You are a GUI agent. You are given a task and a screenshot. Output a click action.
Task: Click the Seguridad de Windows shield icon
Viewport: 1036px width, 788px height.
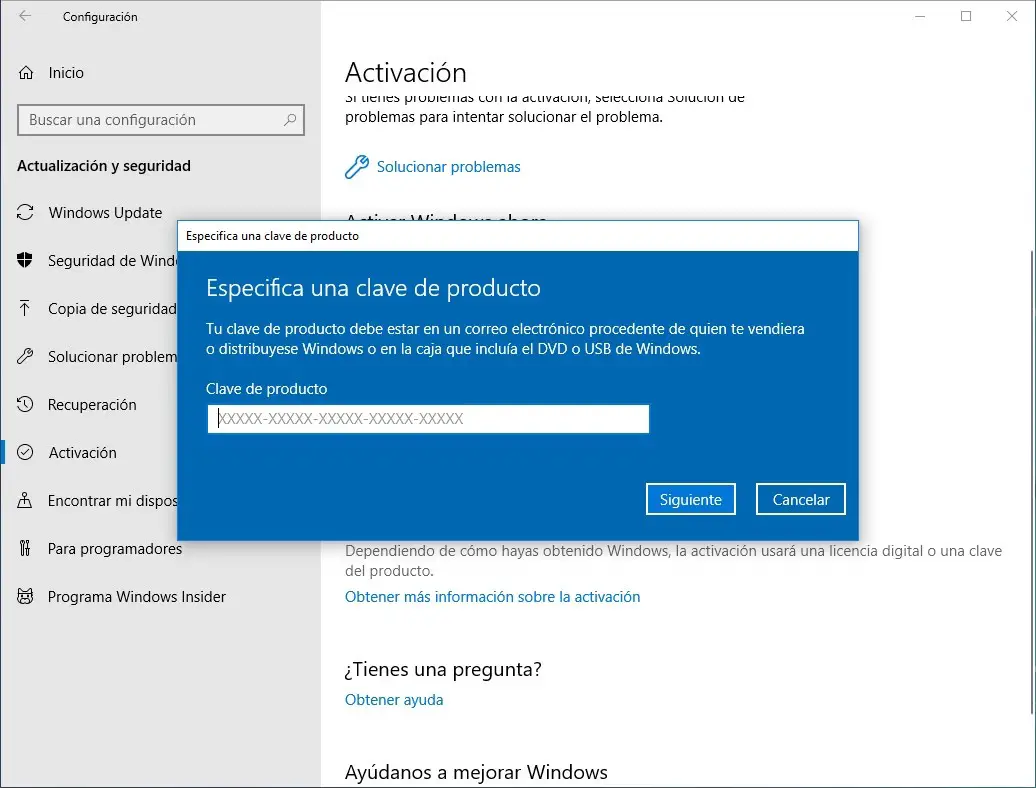point(24,260)
